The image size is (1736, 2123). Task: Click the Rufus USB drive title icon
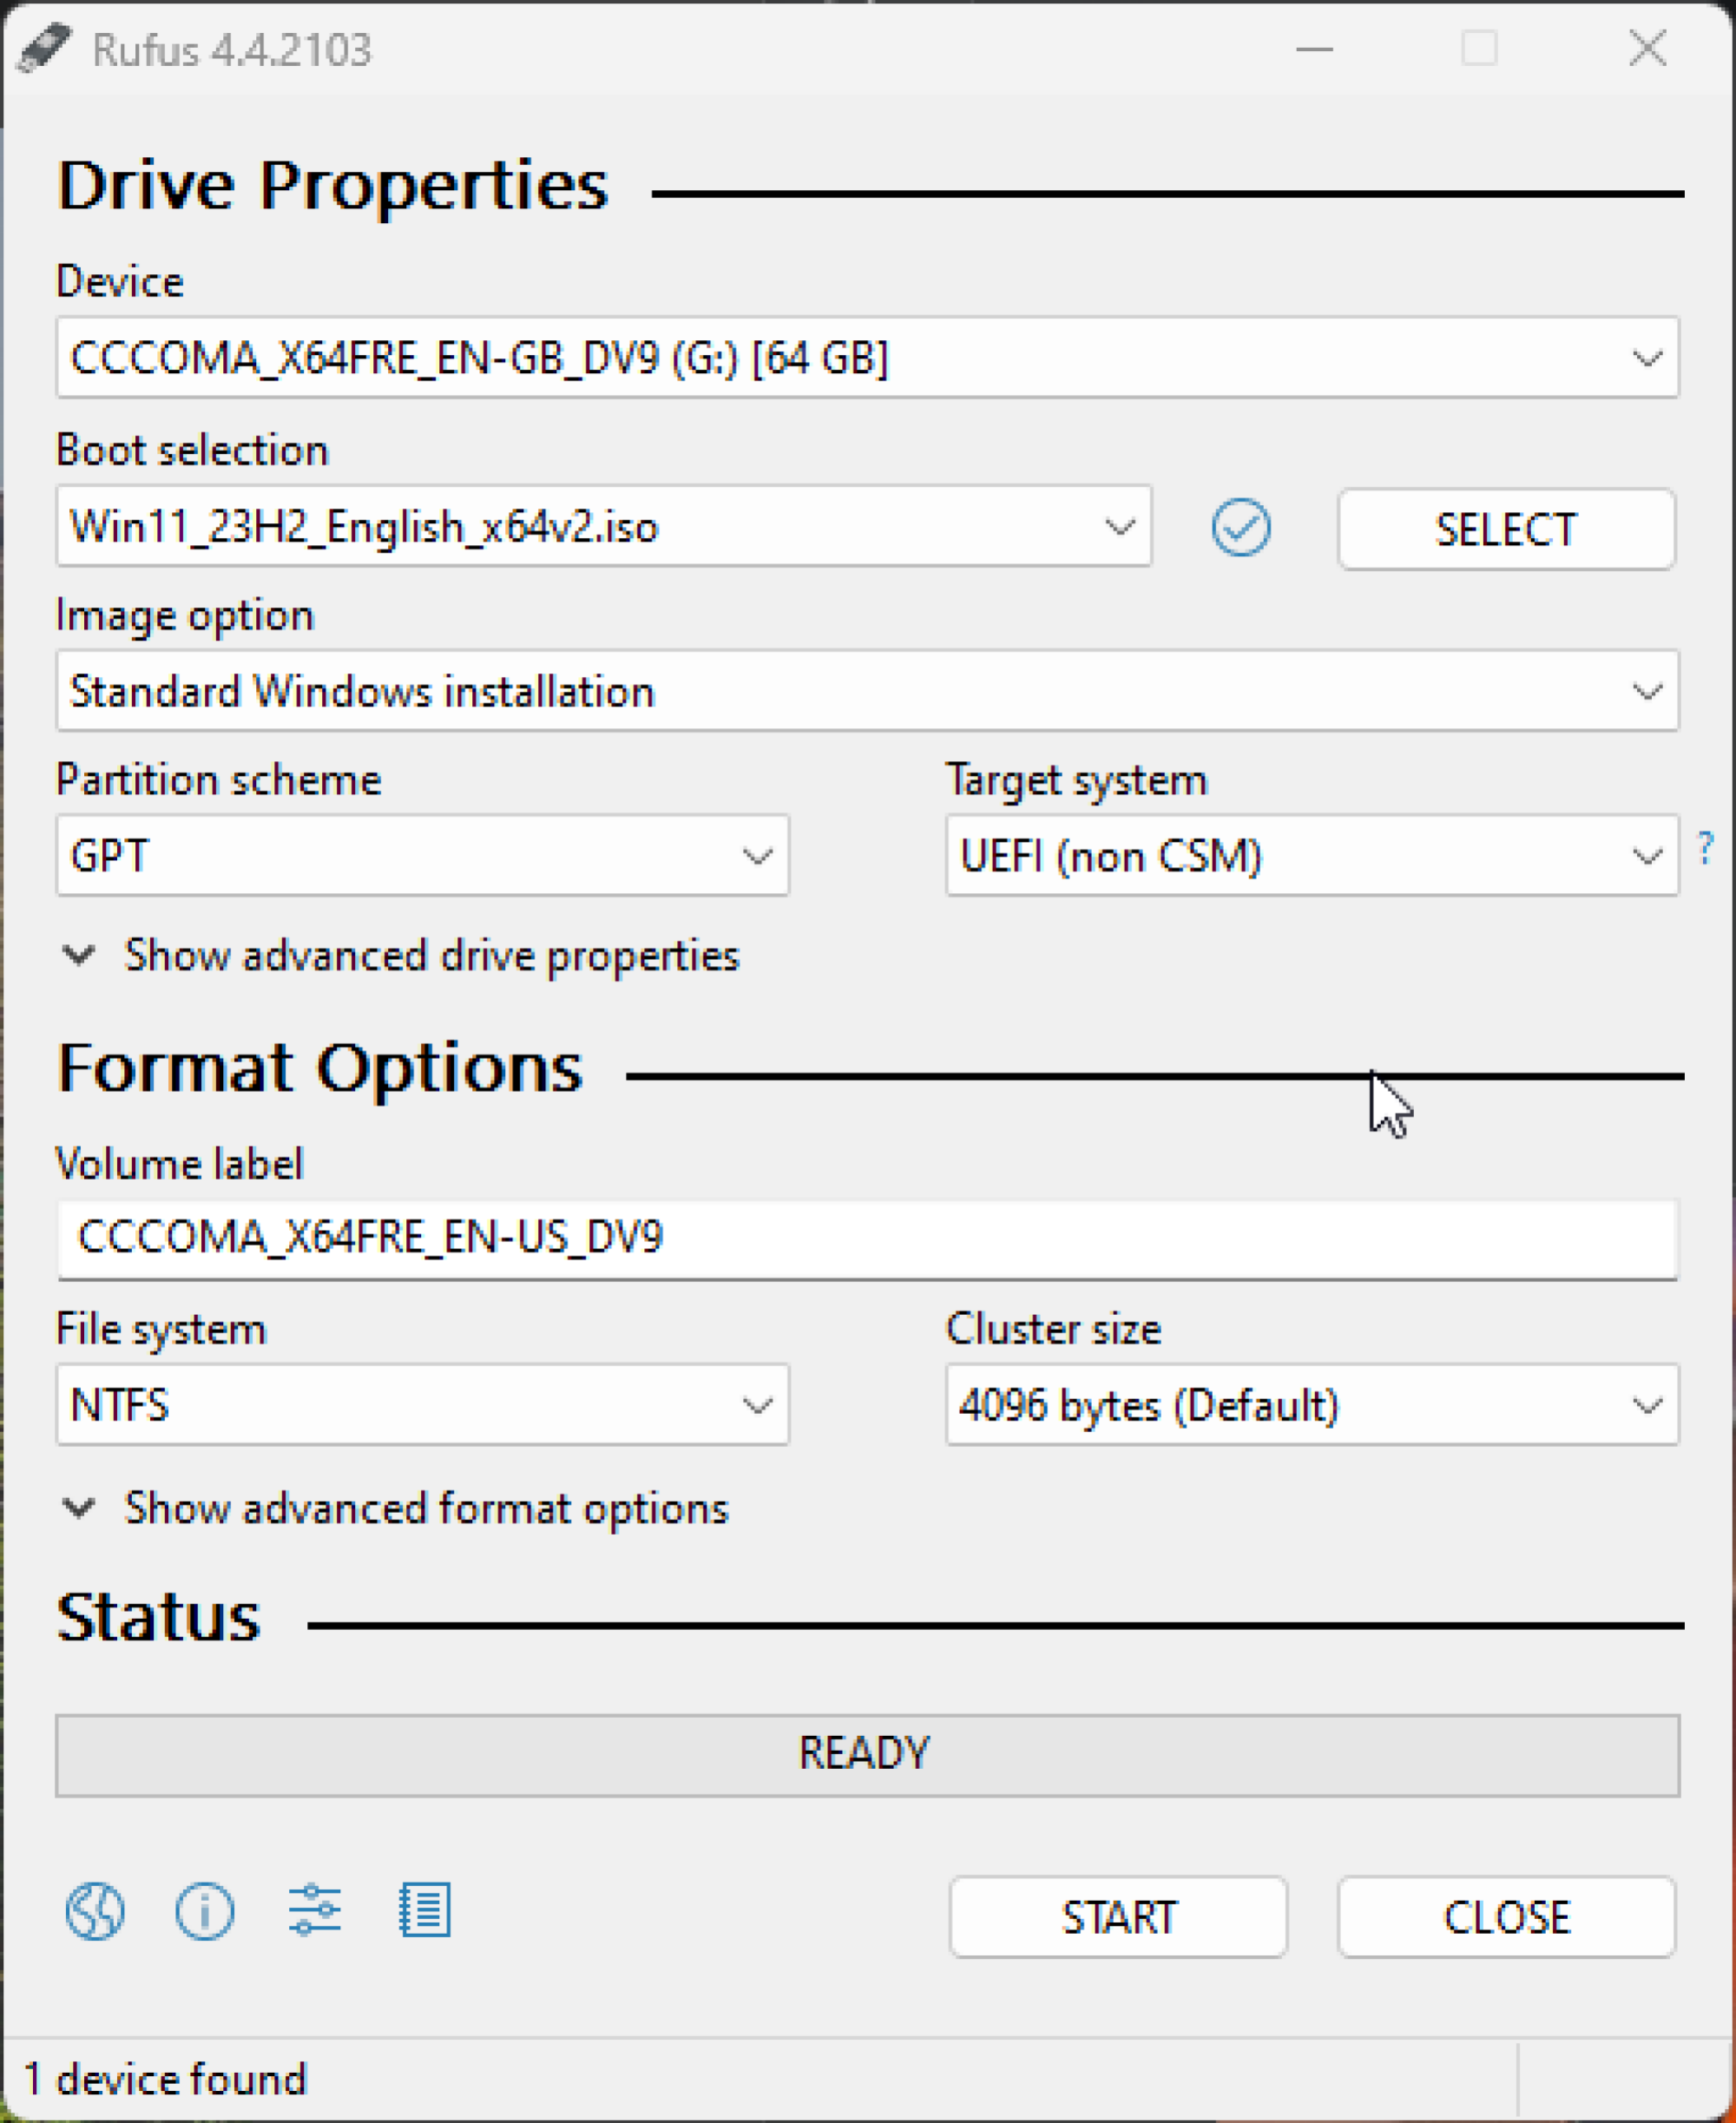44,48
